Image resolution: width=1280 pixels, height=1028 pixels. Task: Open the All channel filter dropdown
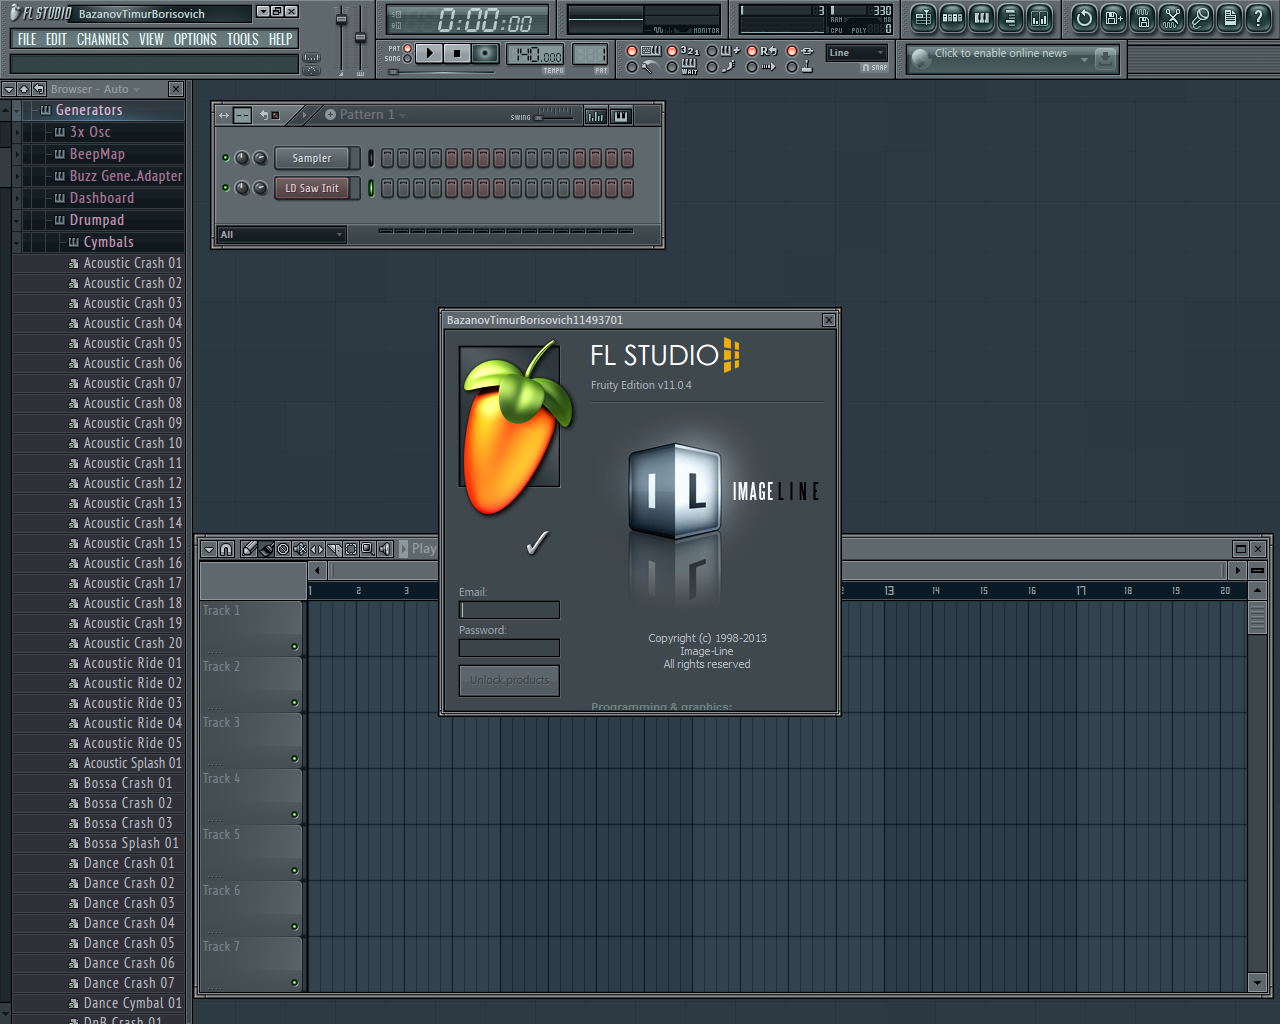pos(282,235)
